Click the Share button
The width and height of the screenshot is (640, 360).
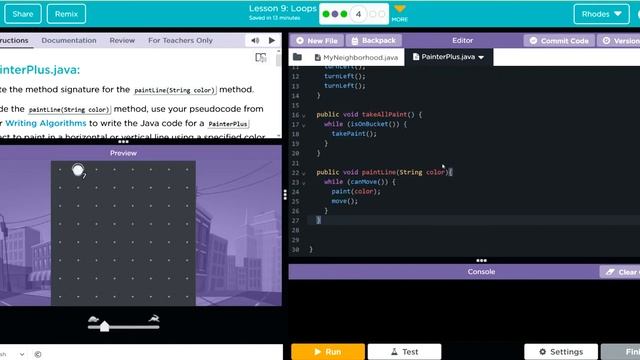pyautogui.click(x=23, y=14)
